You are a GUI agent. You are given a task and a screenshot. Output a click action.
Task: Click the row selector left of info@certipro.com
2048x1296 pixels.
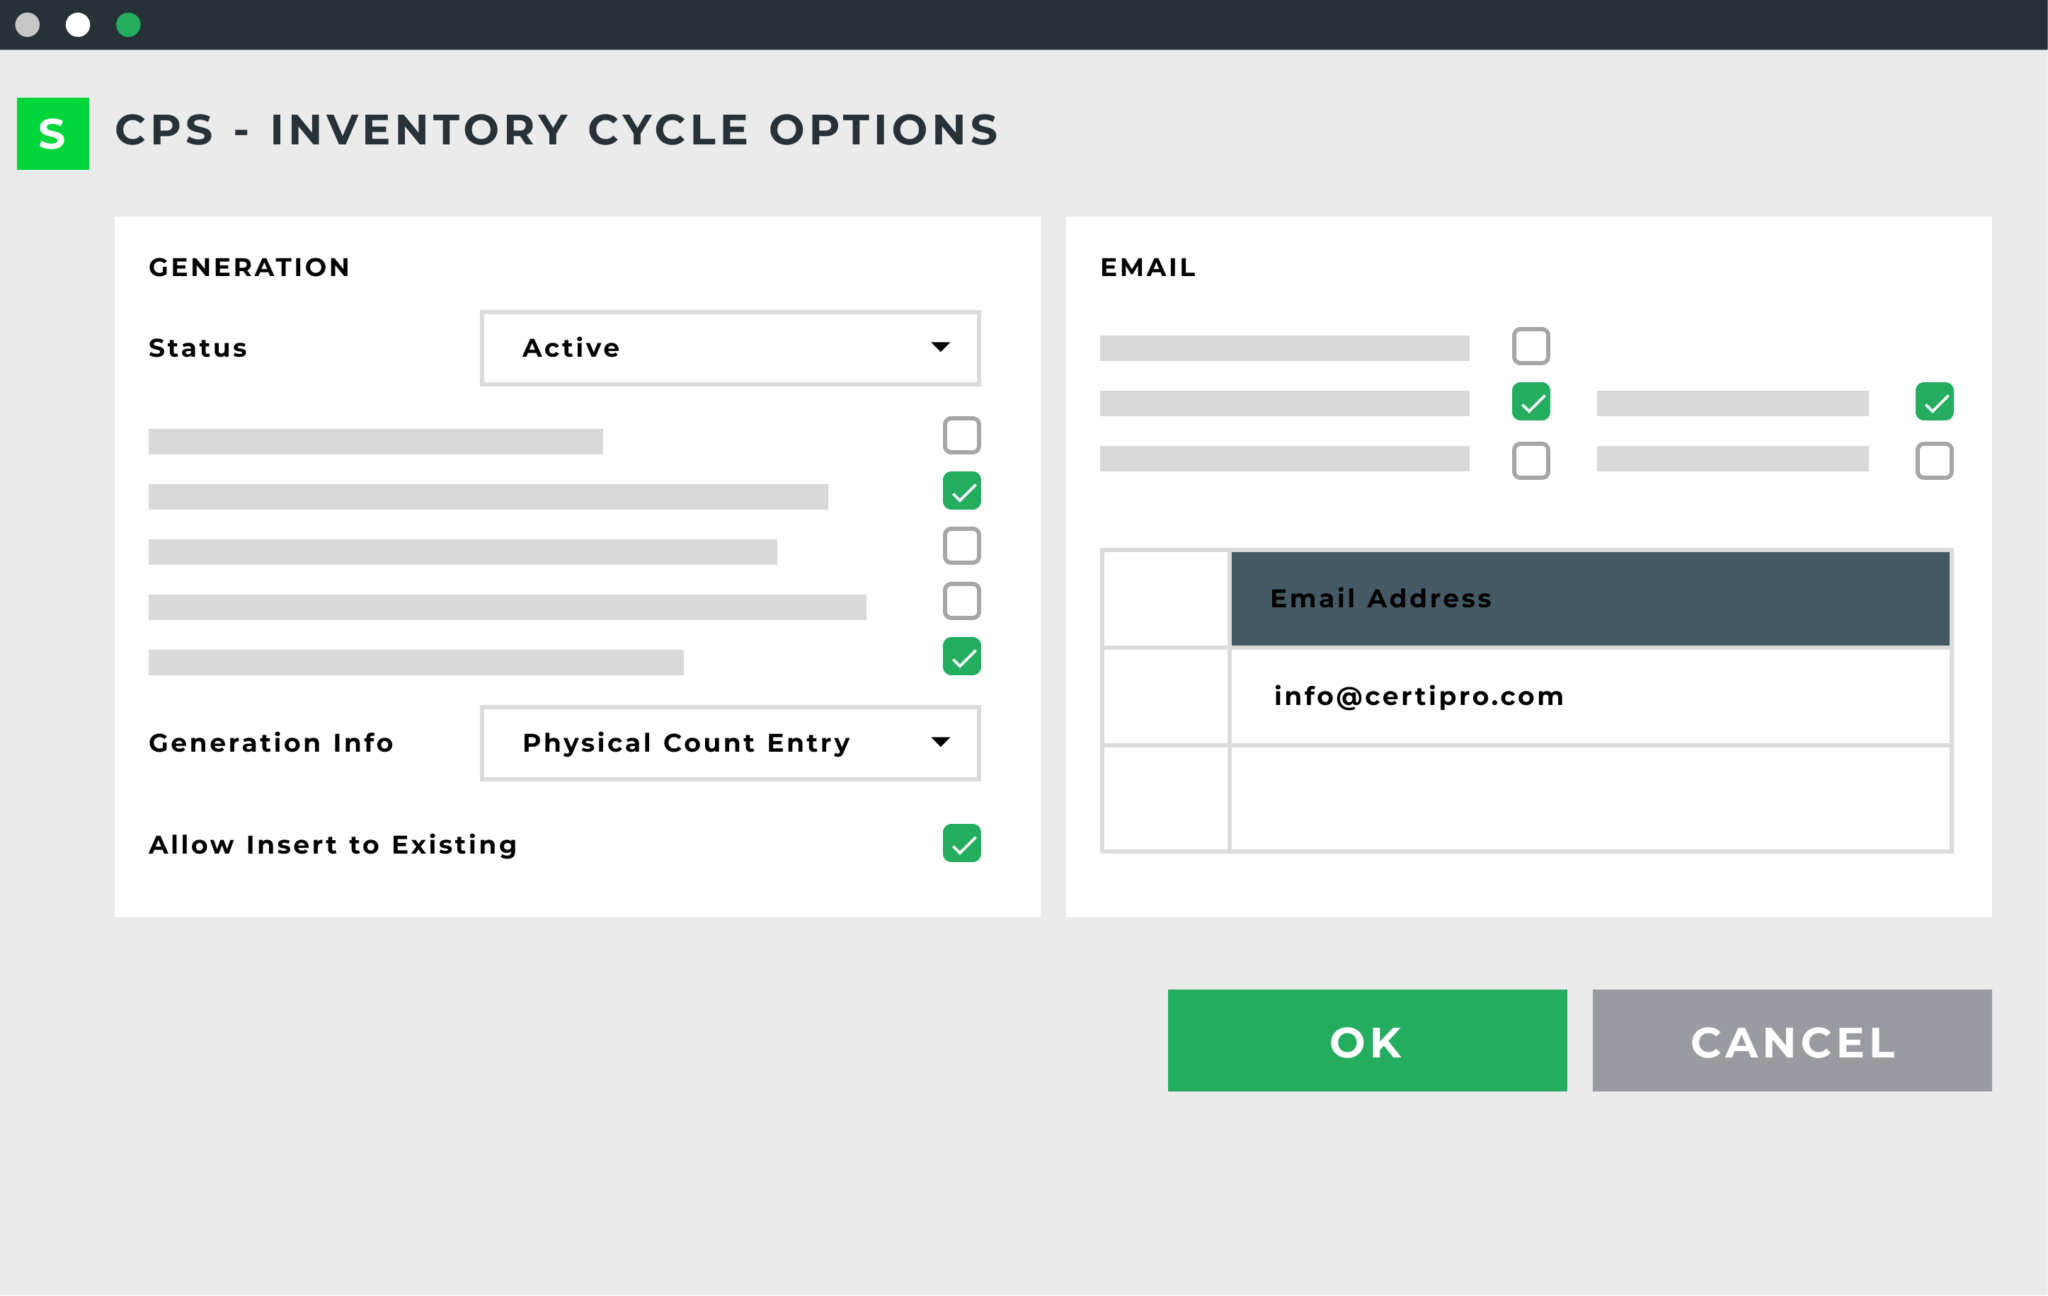point(1166,696)
